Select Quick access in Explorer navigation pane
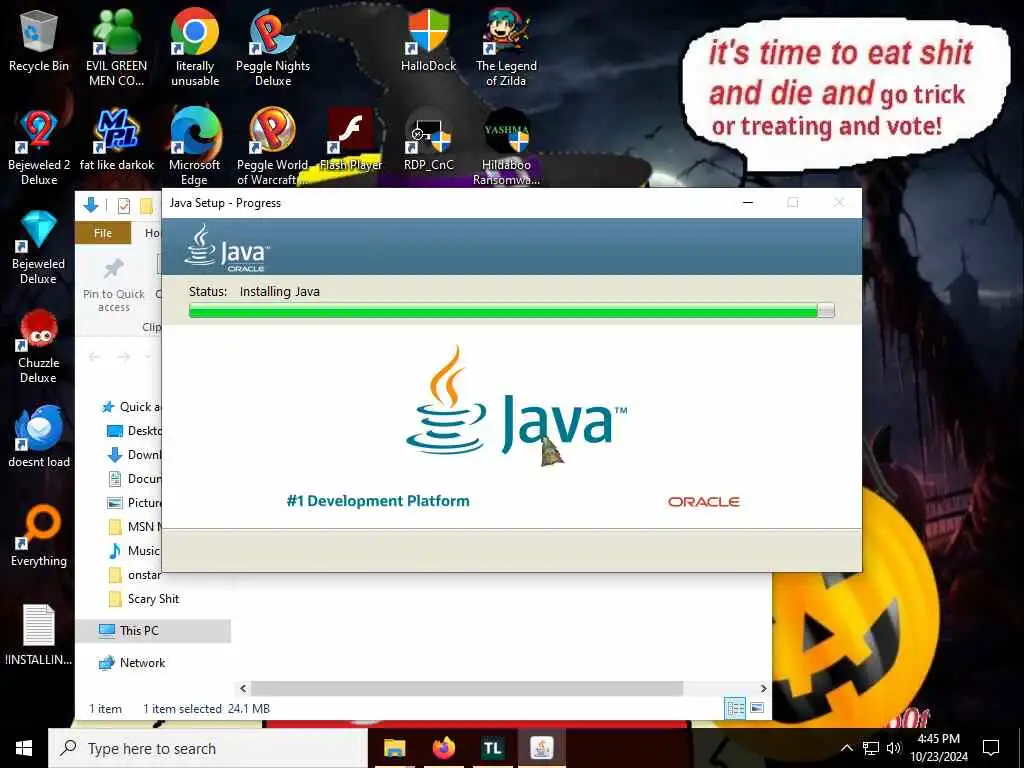This screenshot has height=768, width=1024. (131, 407)
